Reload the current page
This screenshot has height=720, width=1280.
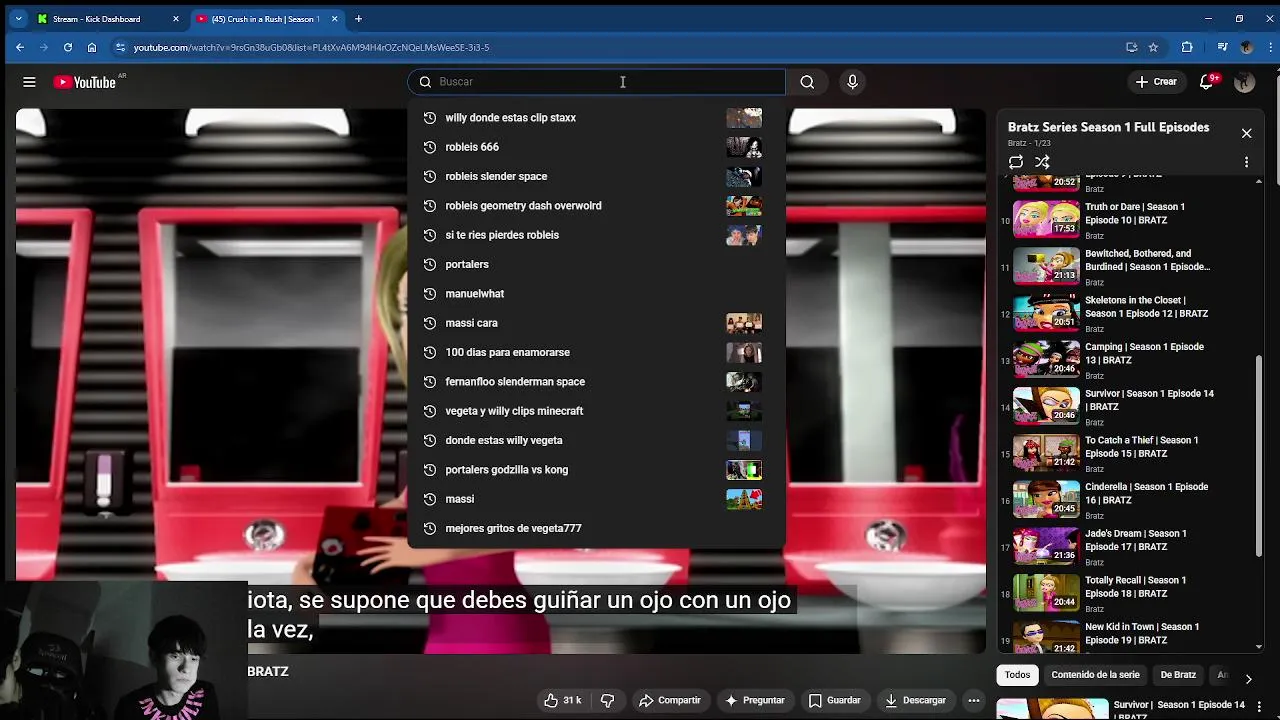(68, 47)
